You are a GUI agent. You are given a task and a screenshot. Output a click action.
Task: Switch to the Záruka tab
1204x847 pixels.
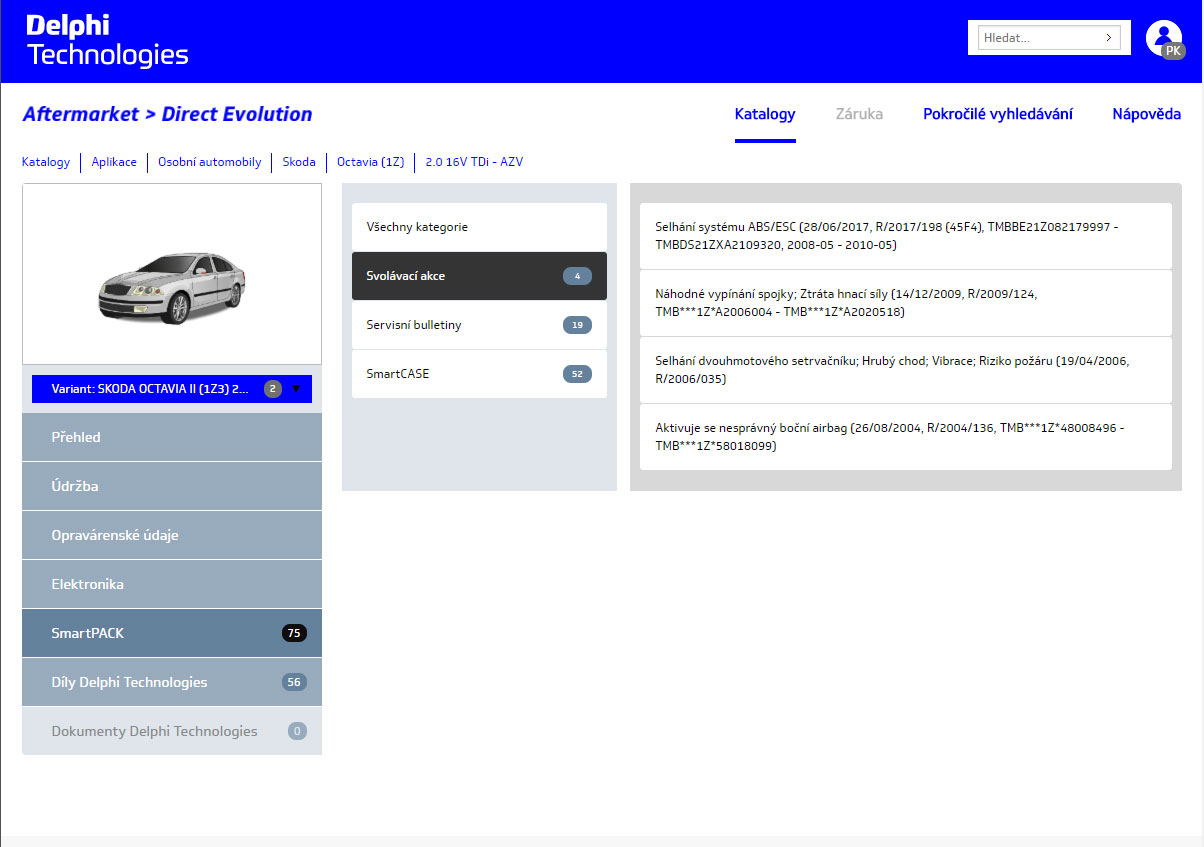pos(859,114)
